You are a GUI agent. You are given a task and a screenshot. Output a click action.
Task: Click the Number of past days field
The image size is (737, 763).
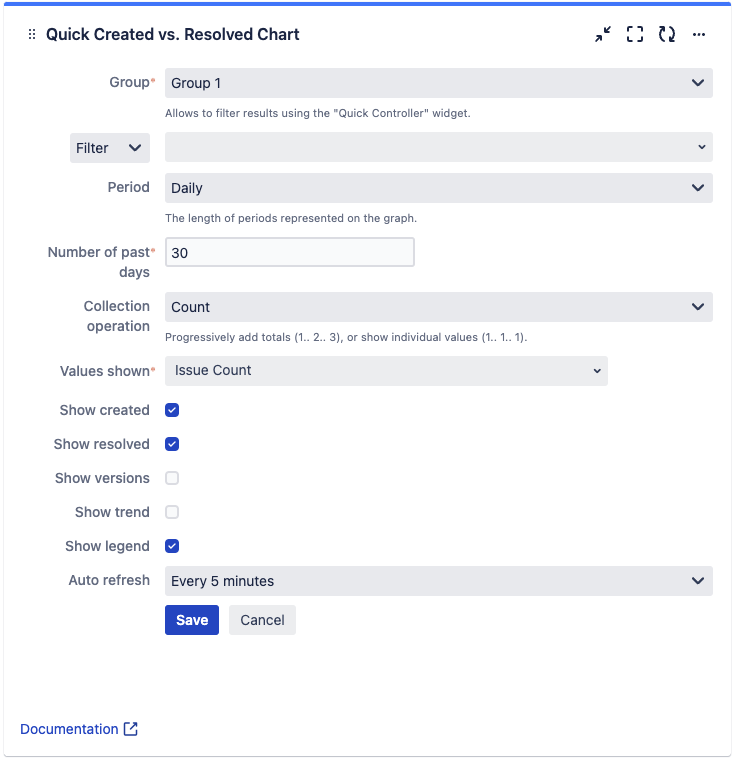pyautogui.click(x=289, y=253)
